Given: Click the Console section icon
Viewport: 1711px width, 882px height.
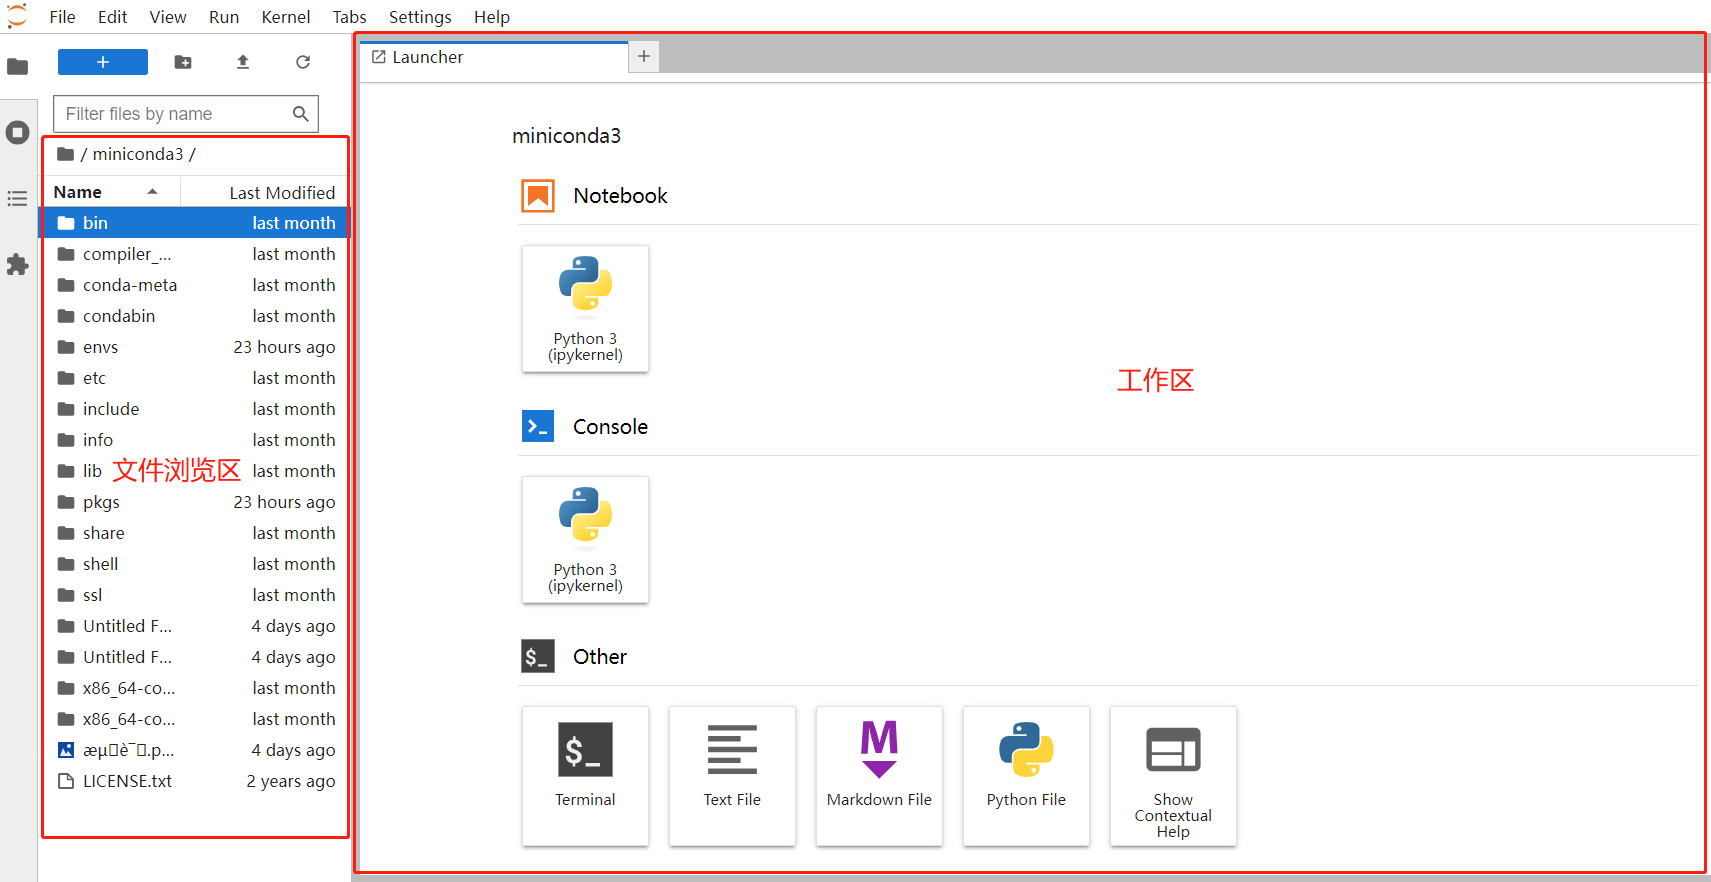Looking at the screenshot, I should point(538,426).
